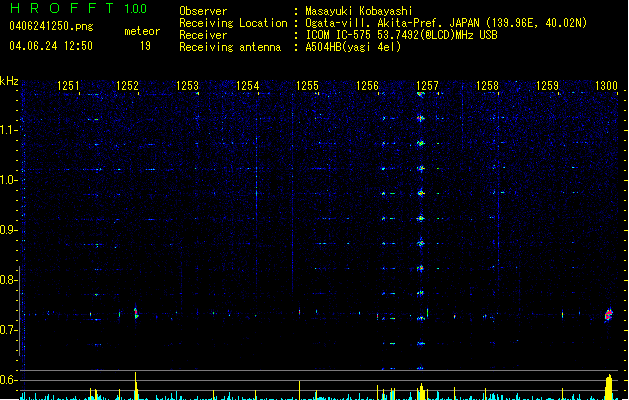Click the date stamp 04.06.24 12:50
Viewport: 629px width, 400px height.
tap(51, 46)
